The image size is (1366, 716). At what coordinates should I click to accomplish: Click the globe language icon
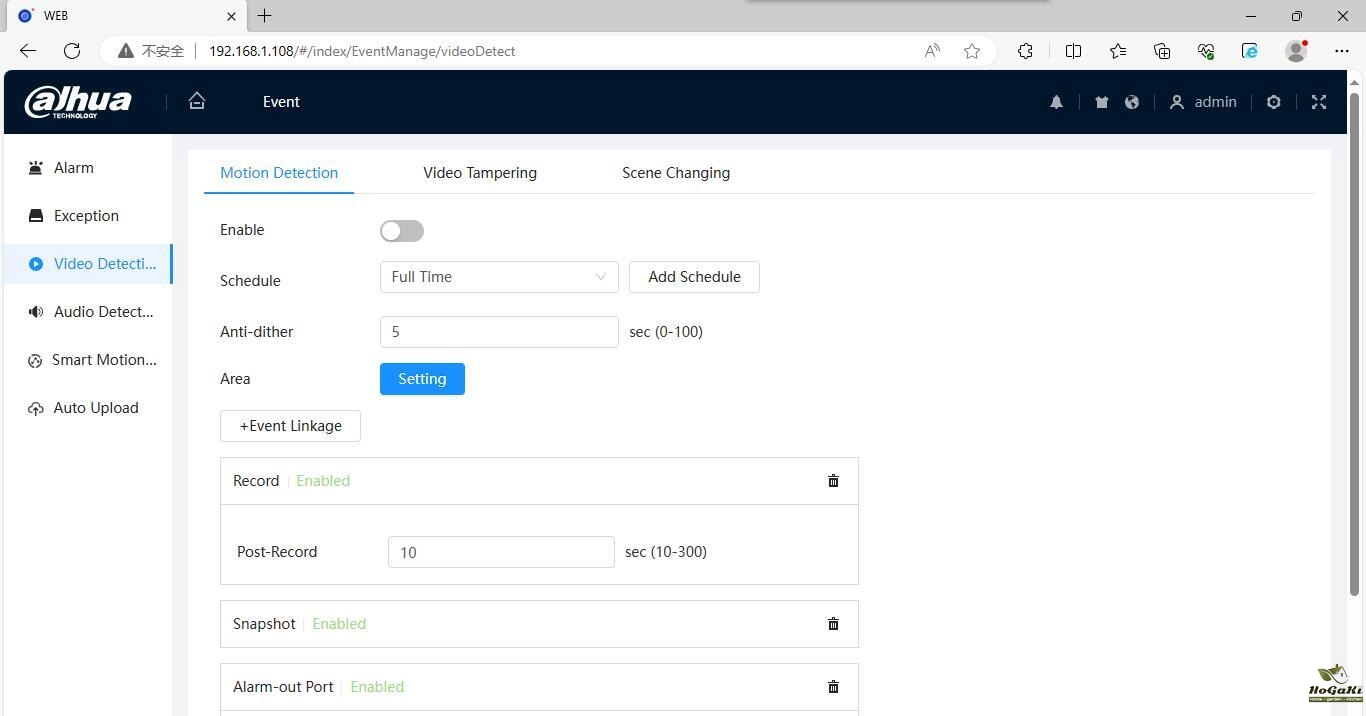pyautogui.click(x=1132, y=102)
